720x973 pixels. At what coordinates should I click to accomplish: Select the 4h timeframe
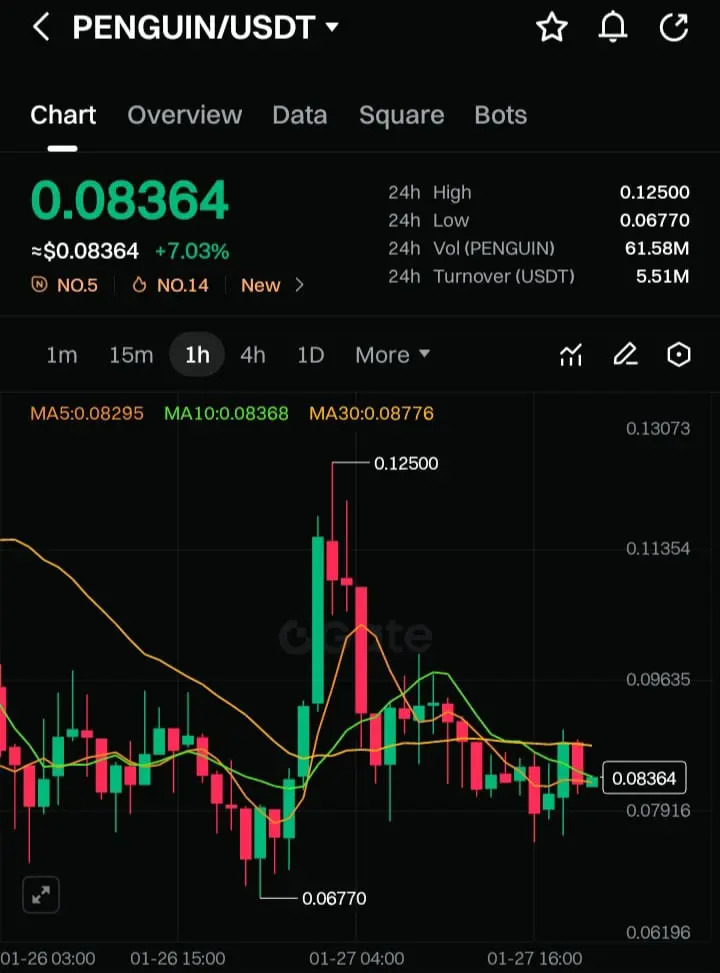pyautogui.click(x=253, y=355)
